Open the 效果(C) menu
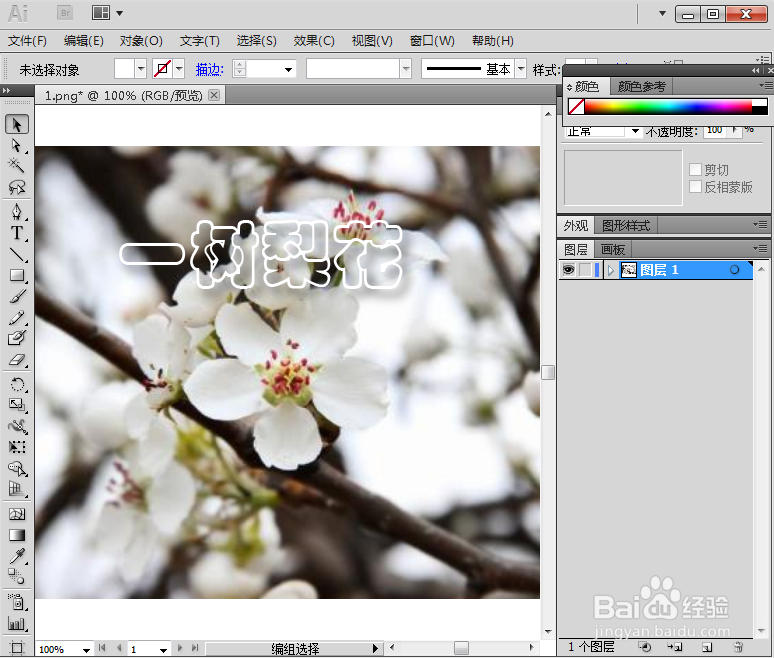The image size is (774, 658). tap(314, 40)
